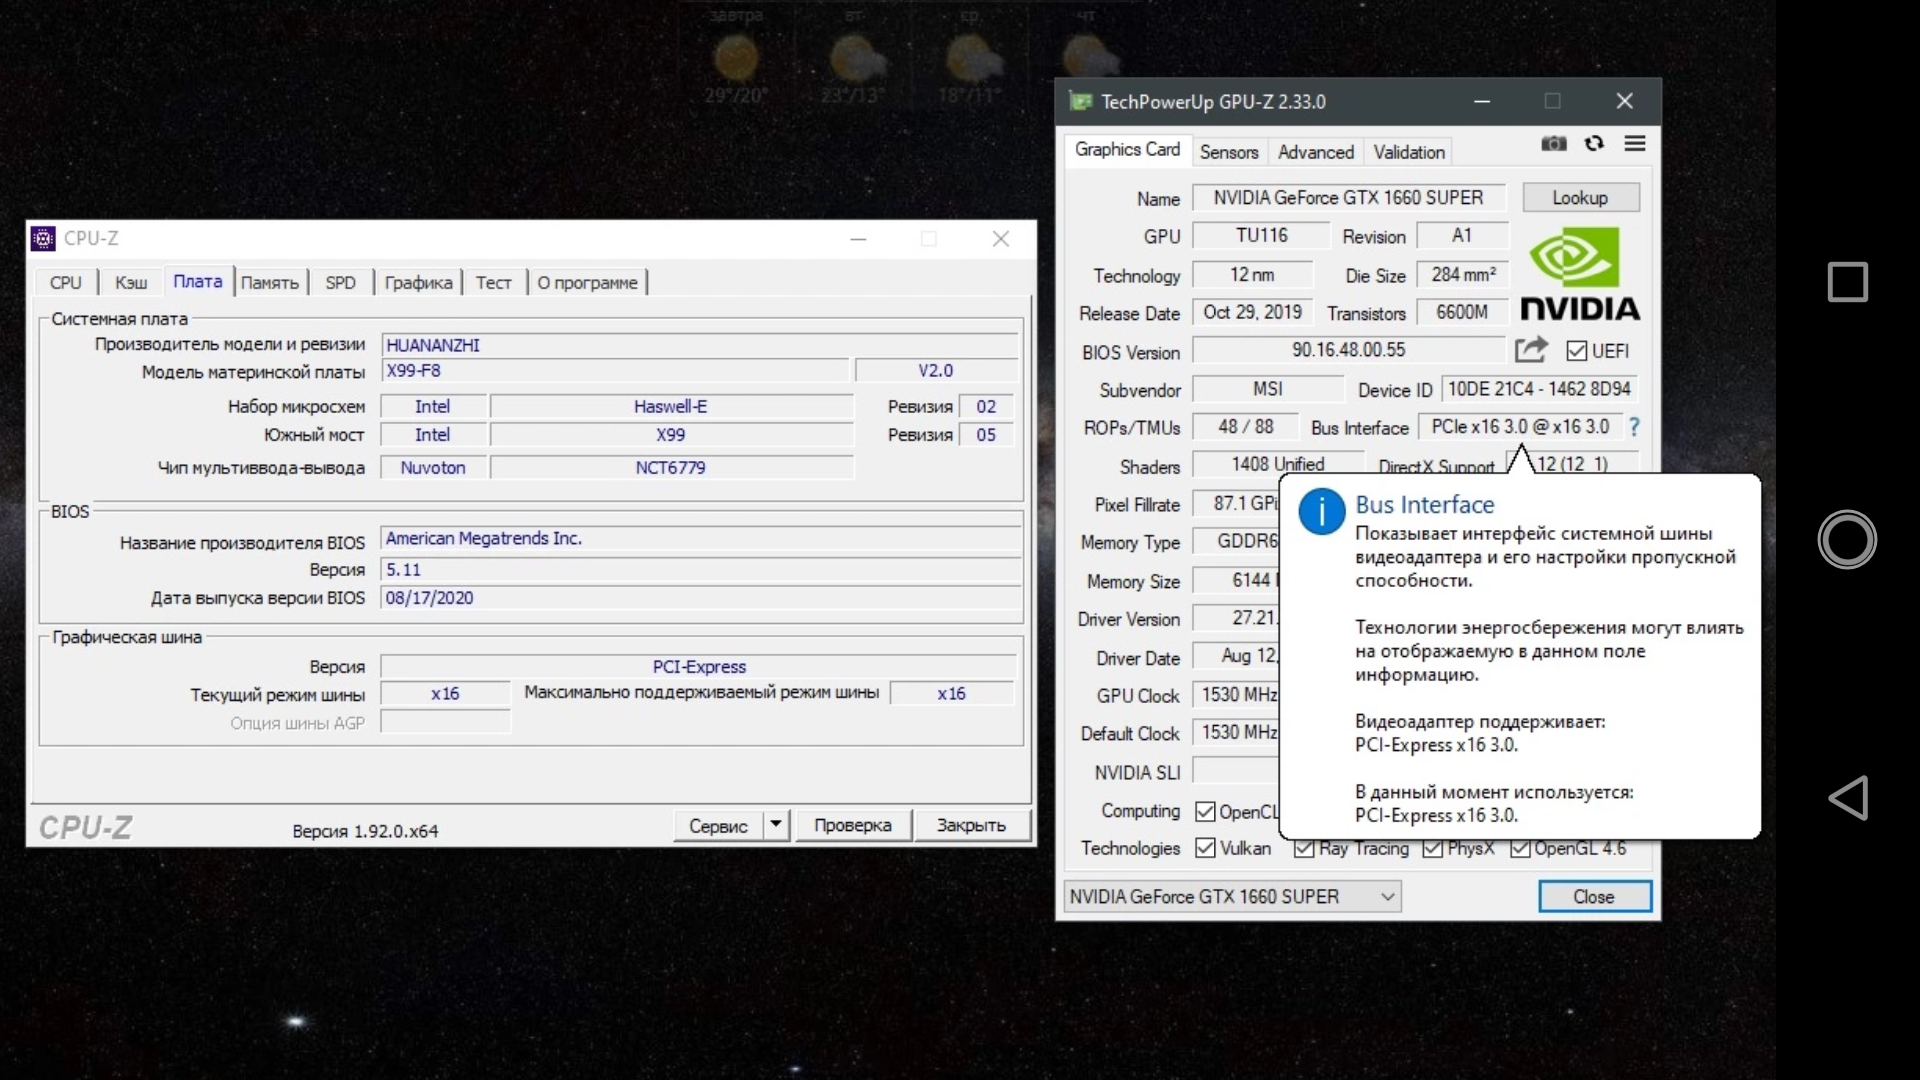Tap the Android home circle button

pos(1847,540)
